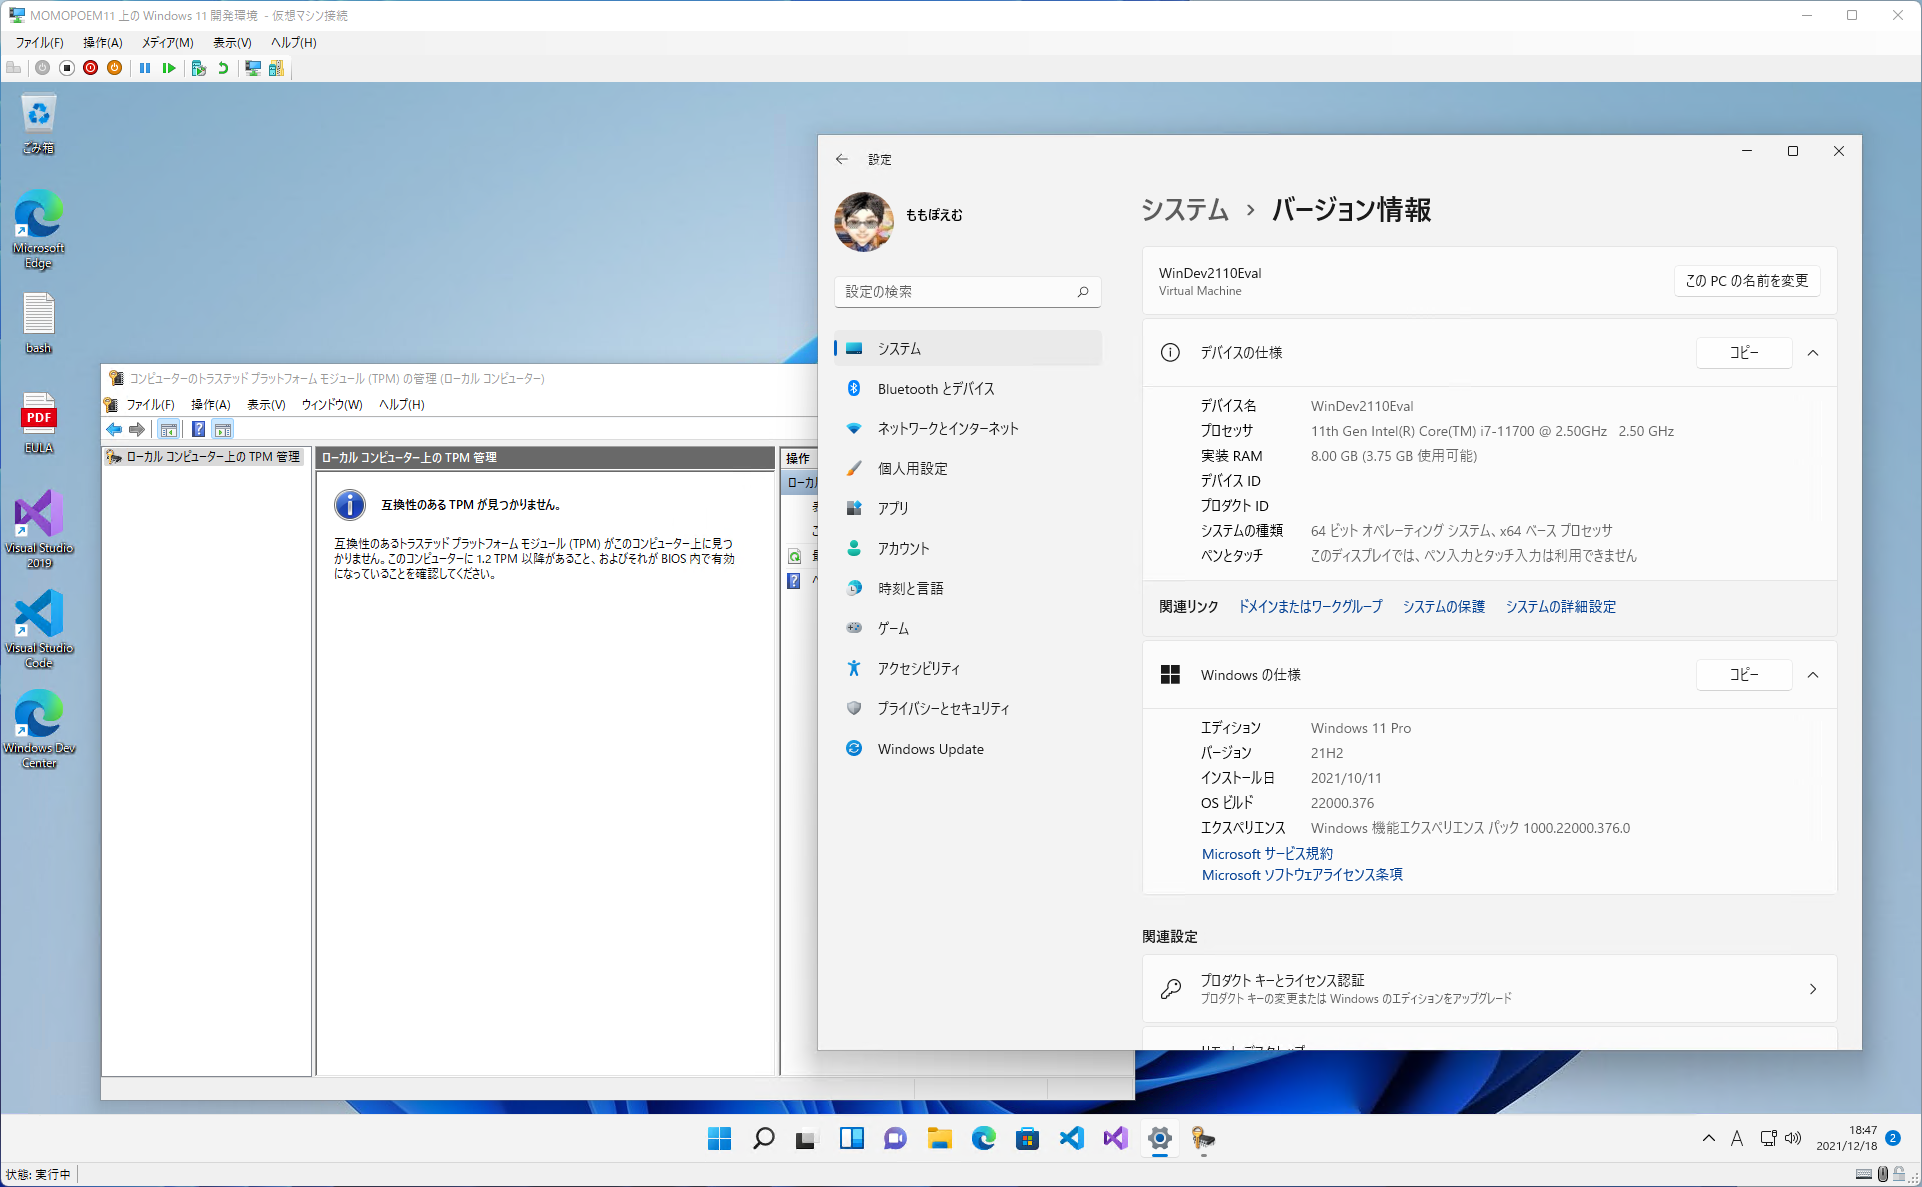Click the orange Save state icon in VM toolbar
Screen dimensions: 1922x1187
(115, 68)
